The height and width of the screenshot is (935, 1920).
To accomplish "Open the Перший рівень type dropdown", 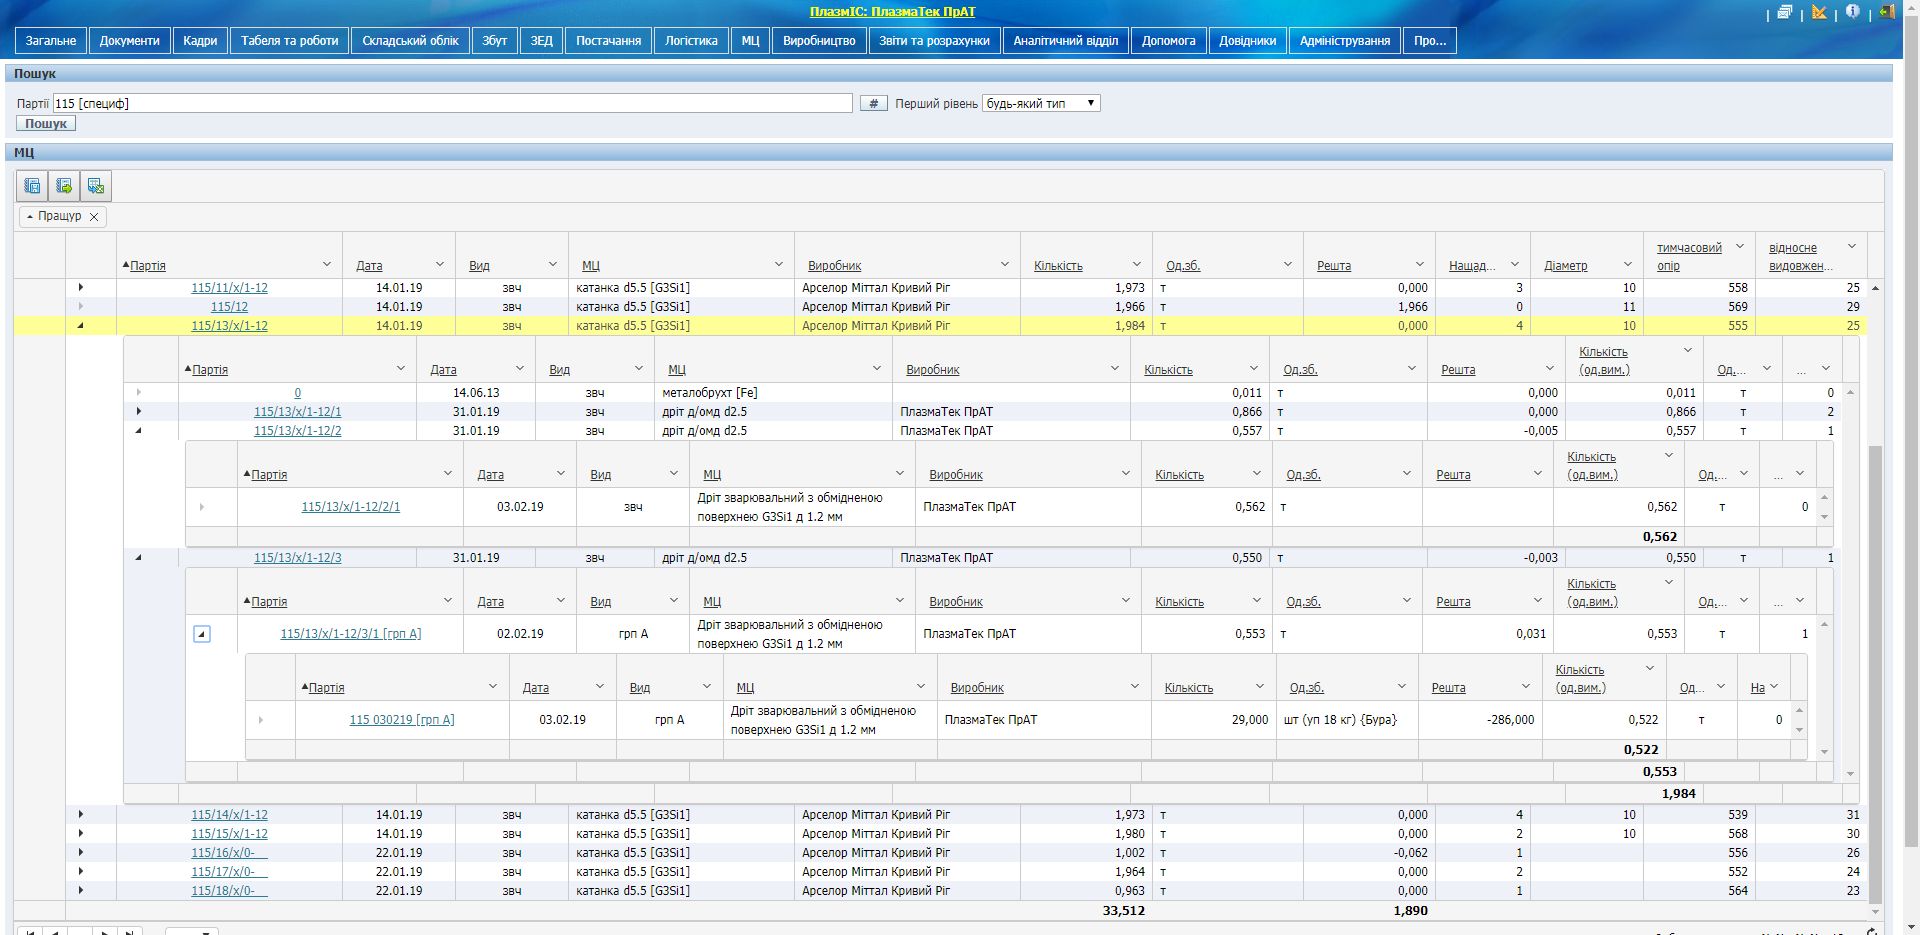I will pos(1041,103).
